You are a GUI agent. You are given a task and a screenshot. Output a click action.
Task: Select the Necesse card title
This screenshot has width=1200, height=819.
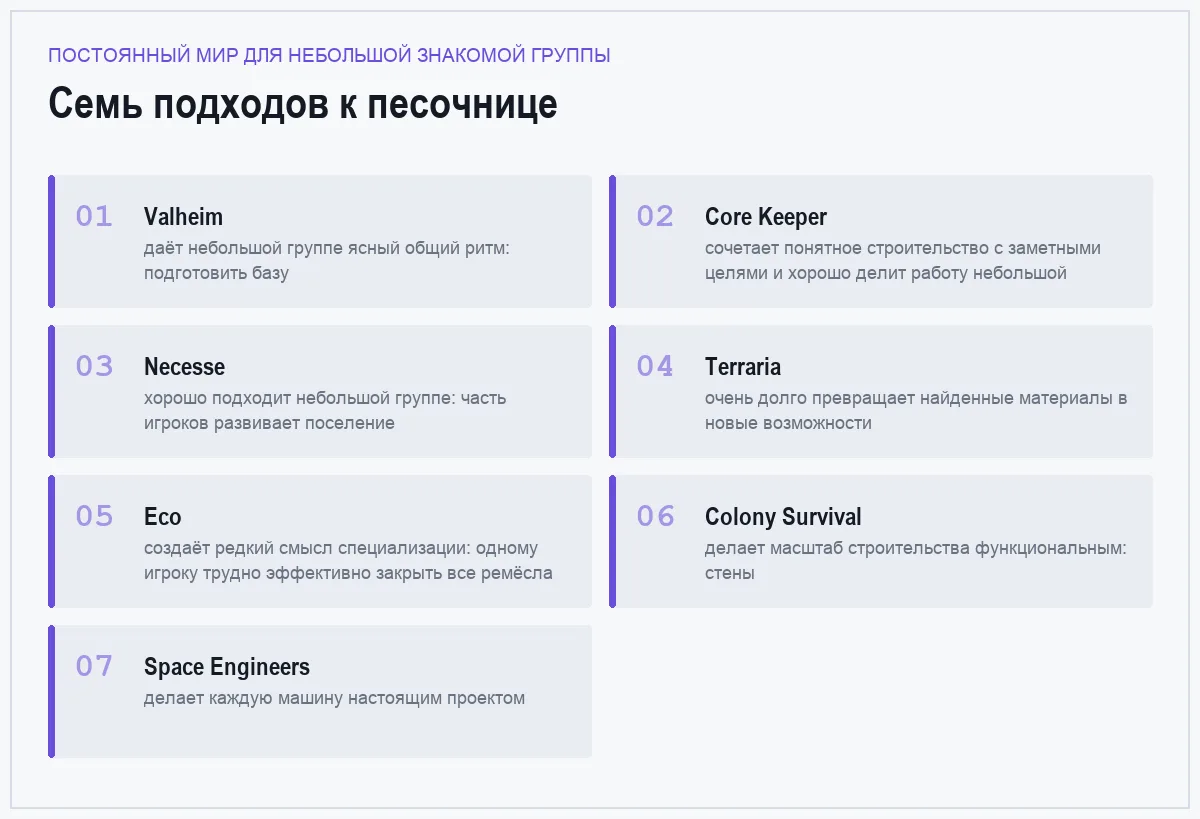184,367
